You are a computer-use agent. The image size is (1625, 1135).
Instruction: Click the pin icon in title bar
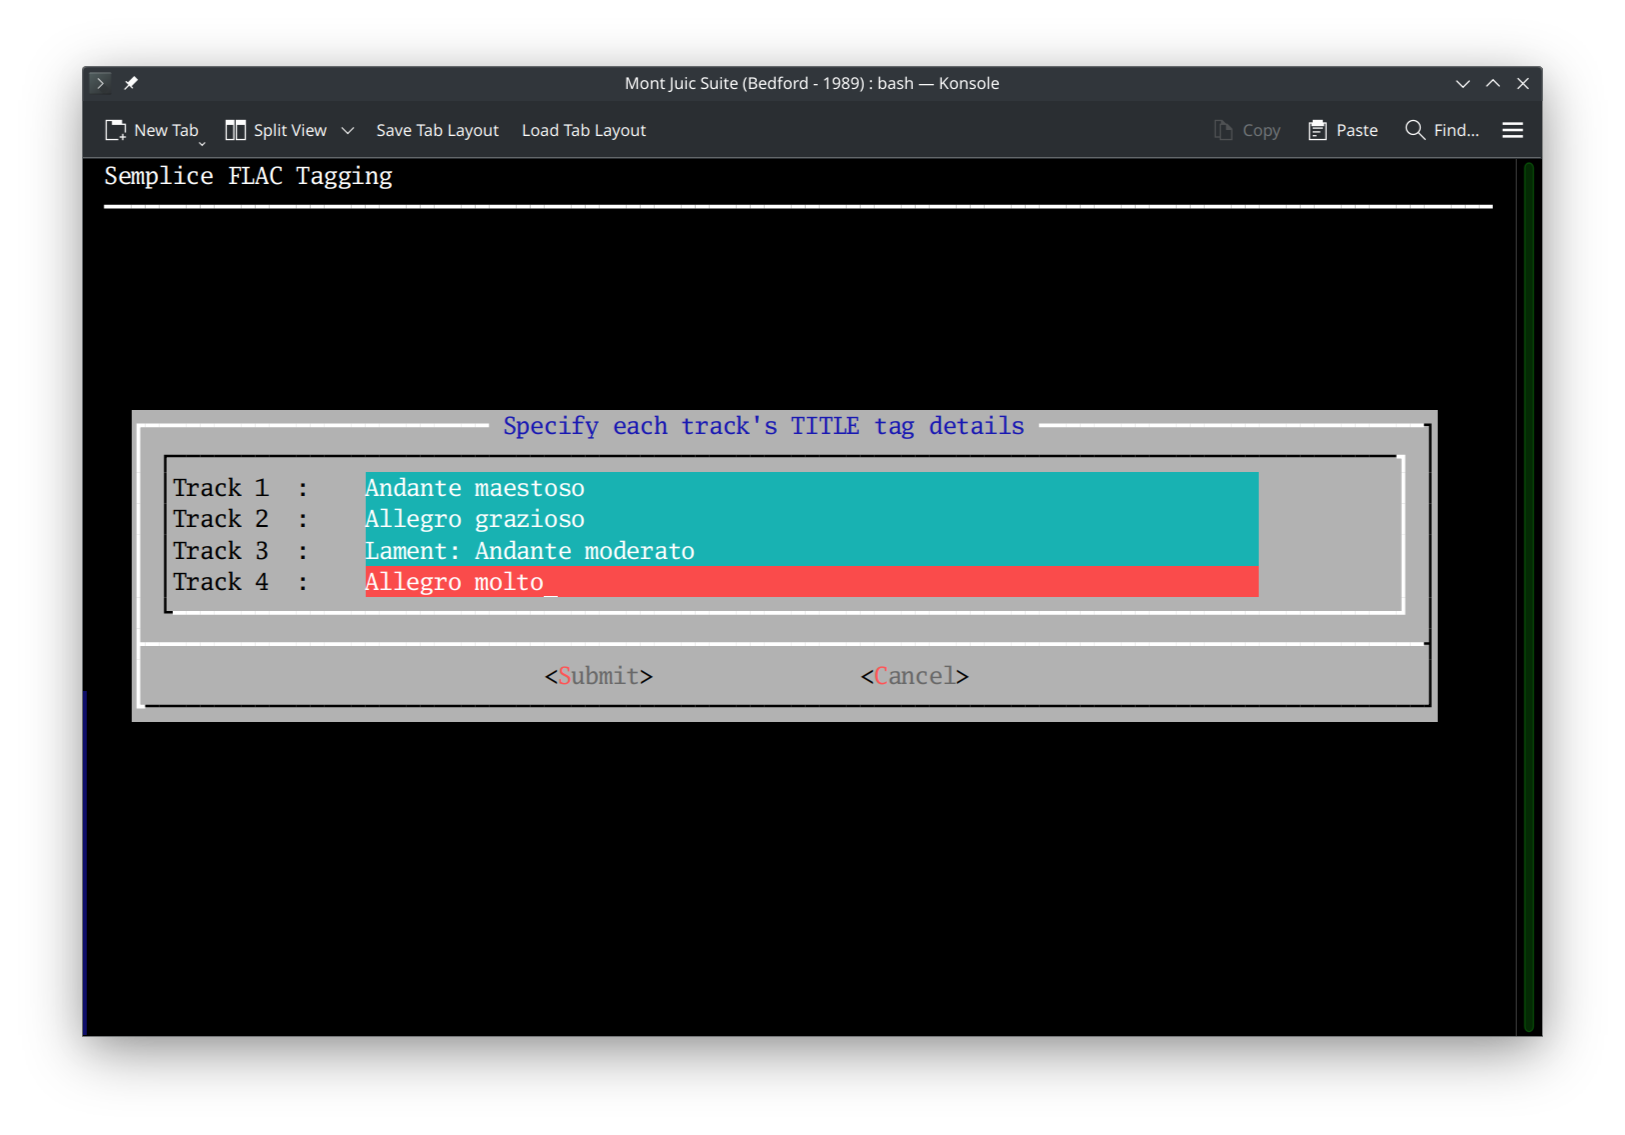point(131,83)
